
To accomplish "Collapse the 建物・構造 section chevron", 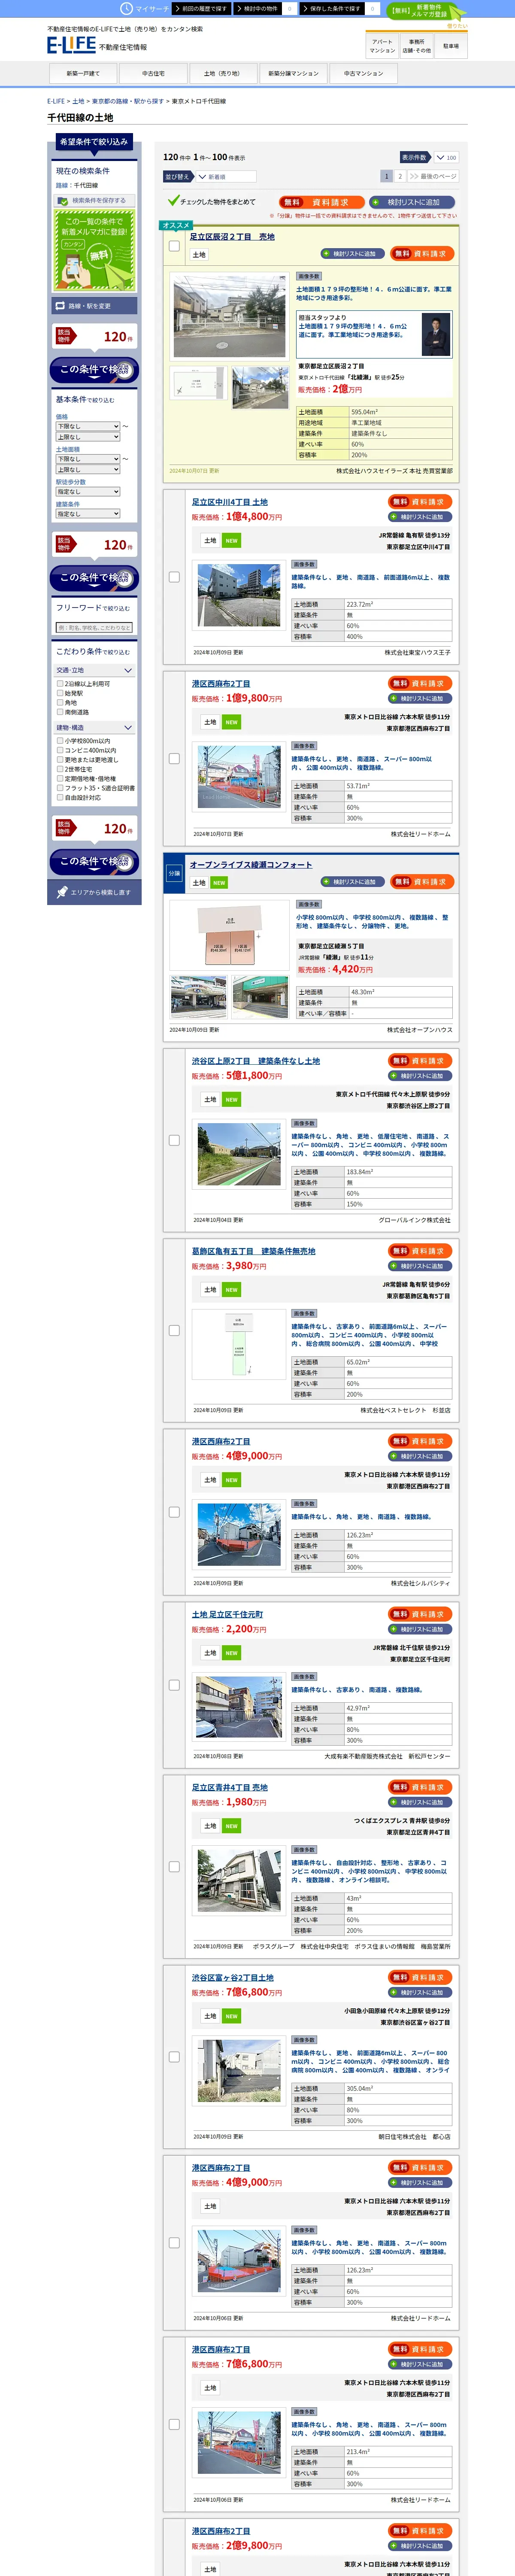I will [127, 728].
